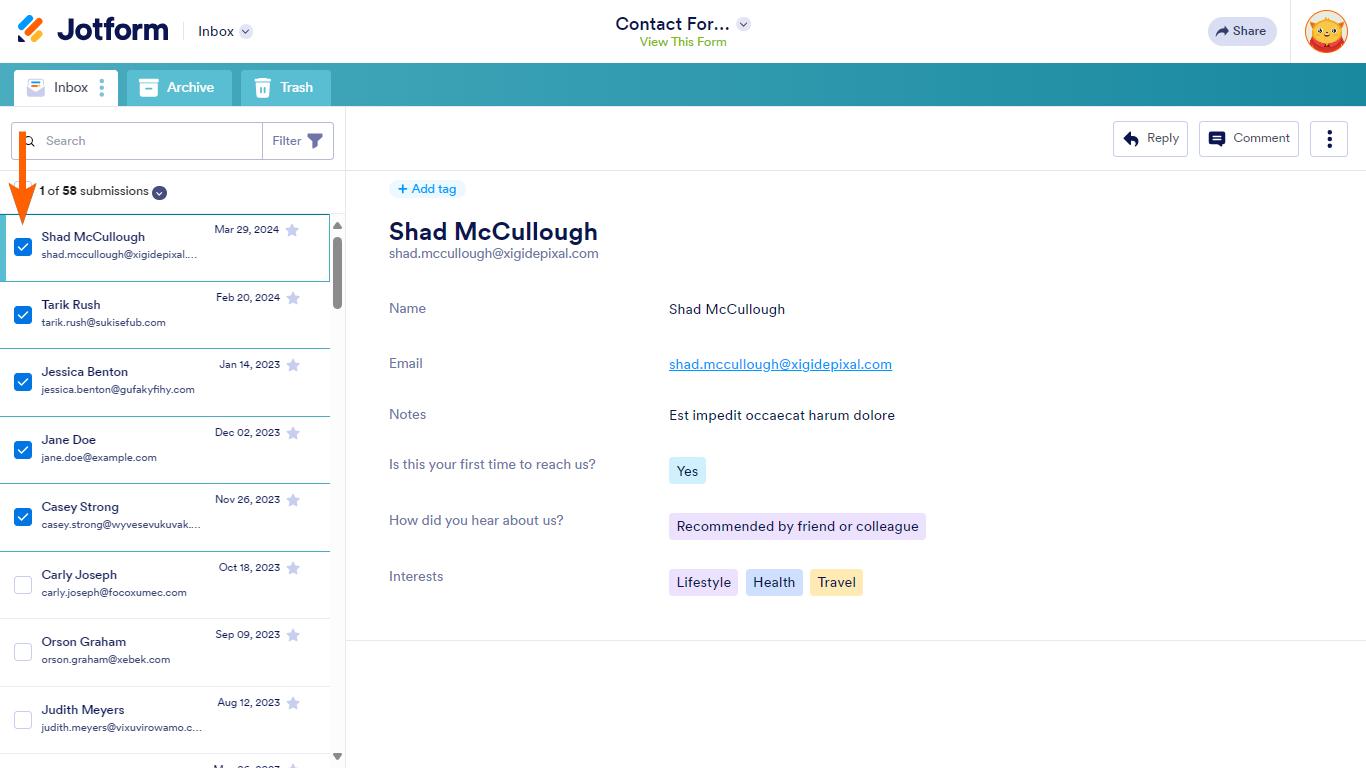The height and width of the screenshot is (768, 1366).
Task: Open the Tarik Rush submission
Action: click(x=165, y=315)
